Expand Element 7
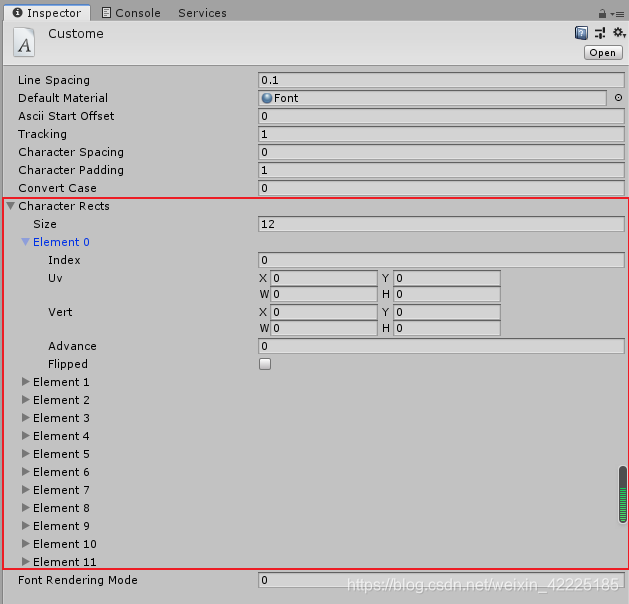Screen dimensions: 629x604 pyautogui.click(x=25, y=490)
